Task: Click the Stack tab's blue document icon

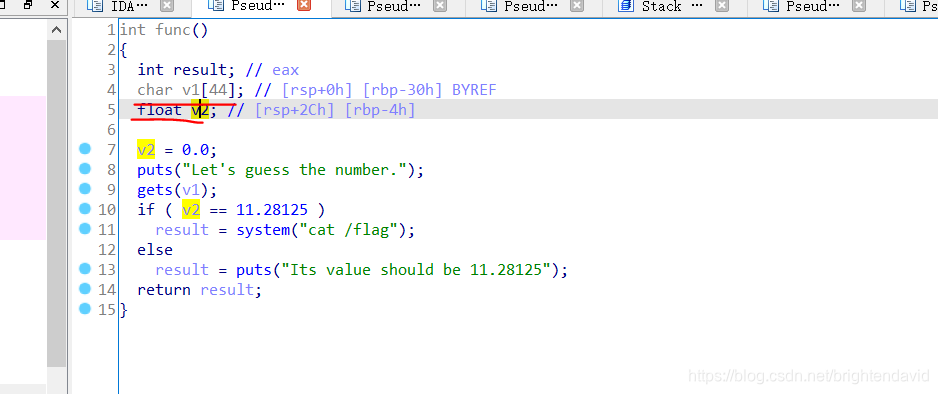Action: coord(626,6)
